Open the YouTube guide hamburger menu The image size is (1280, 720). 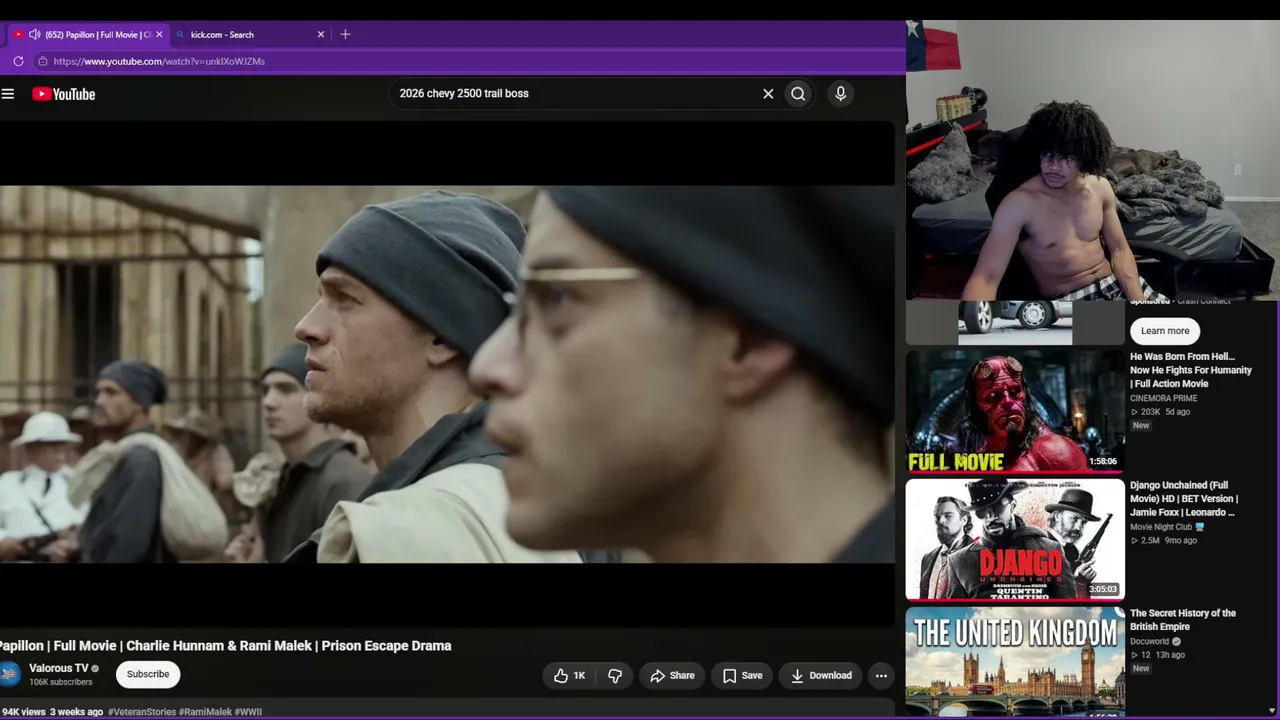tap(8, 94)
